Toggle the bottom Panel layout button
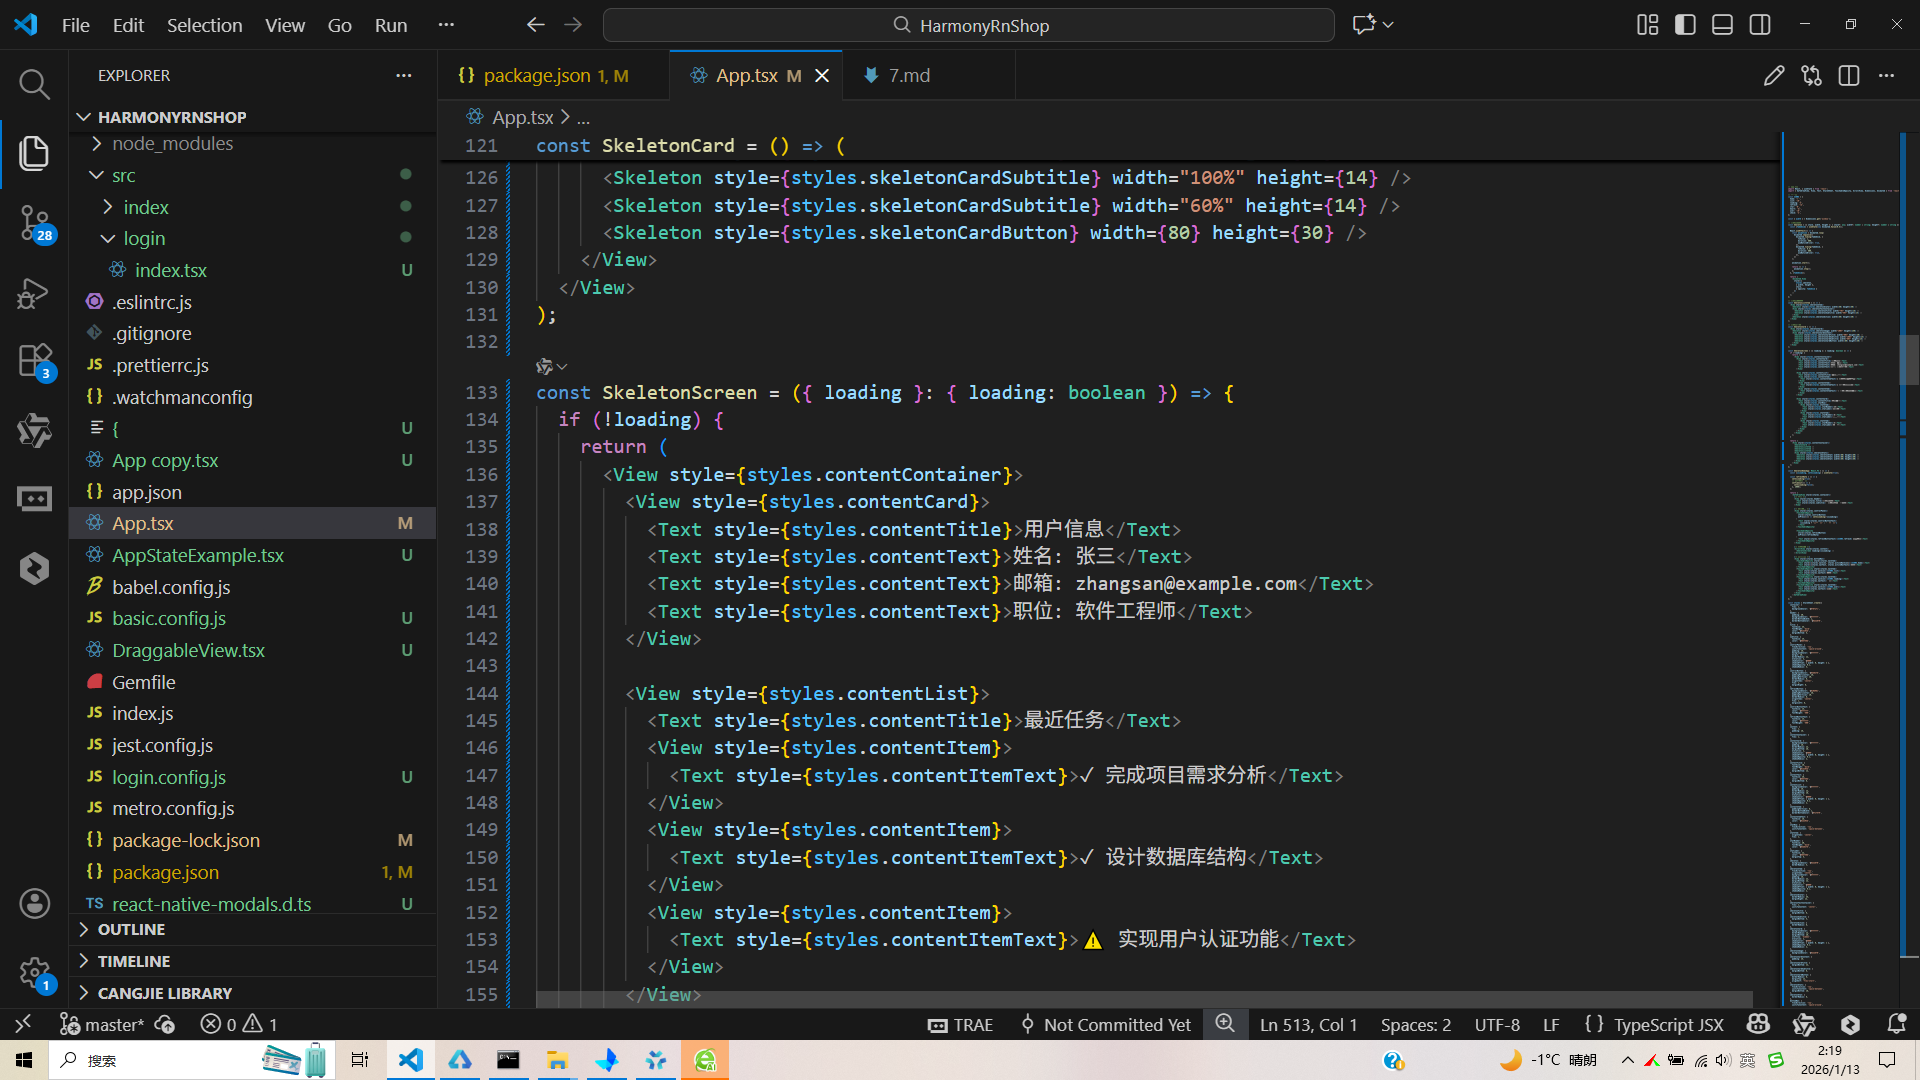The height and width of the screenshot is (1080, 1920). (1722, 25)
